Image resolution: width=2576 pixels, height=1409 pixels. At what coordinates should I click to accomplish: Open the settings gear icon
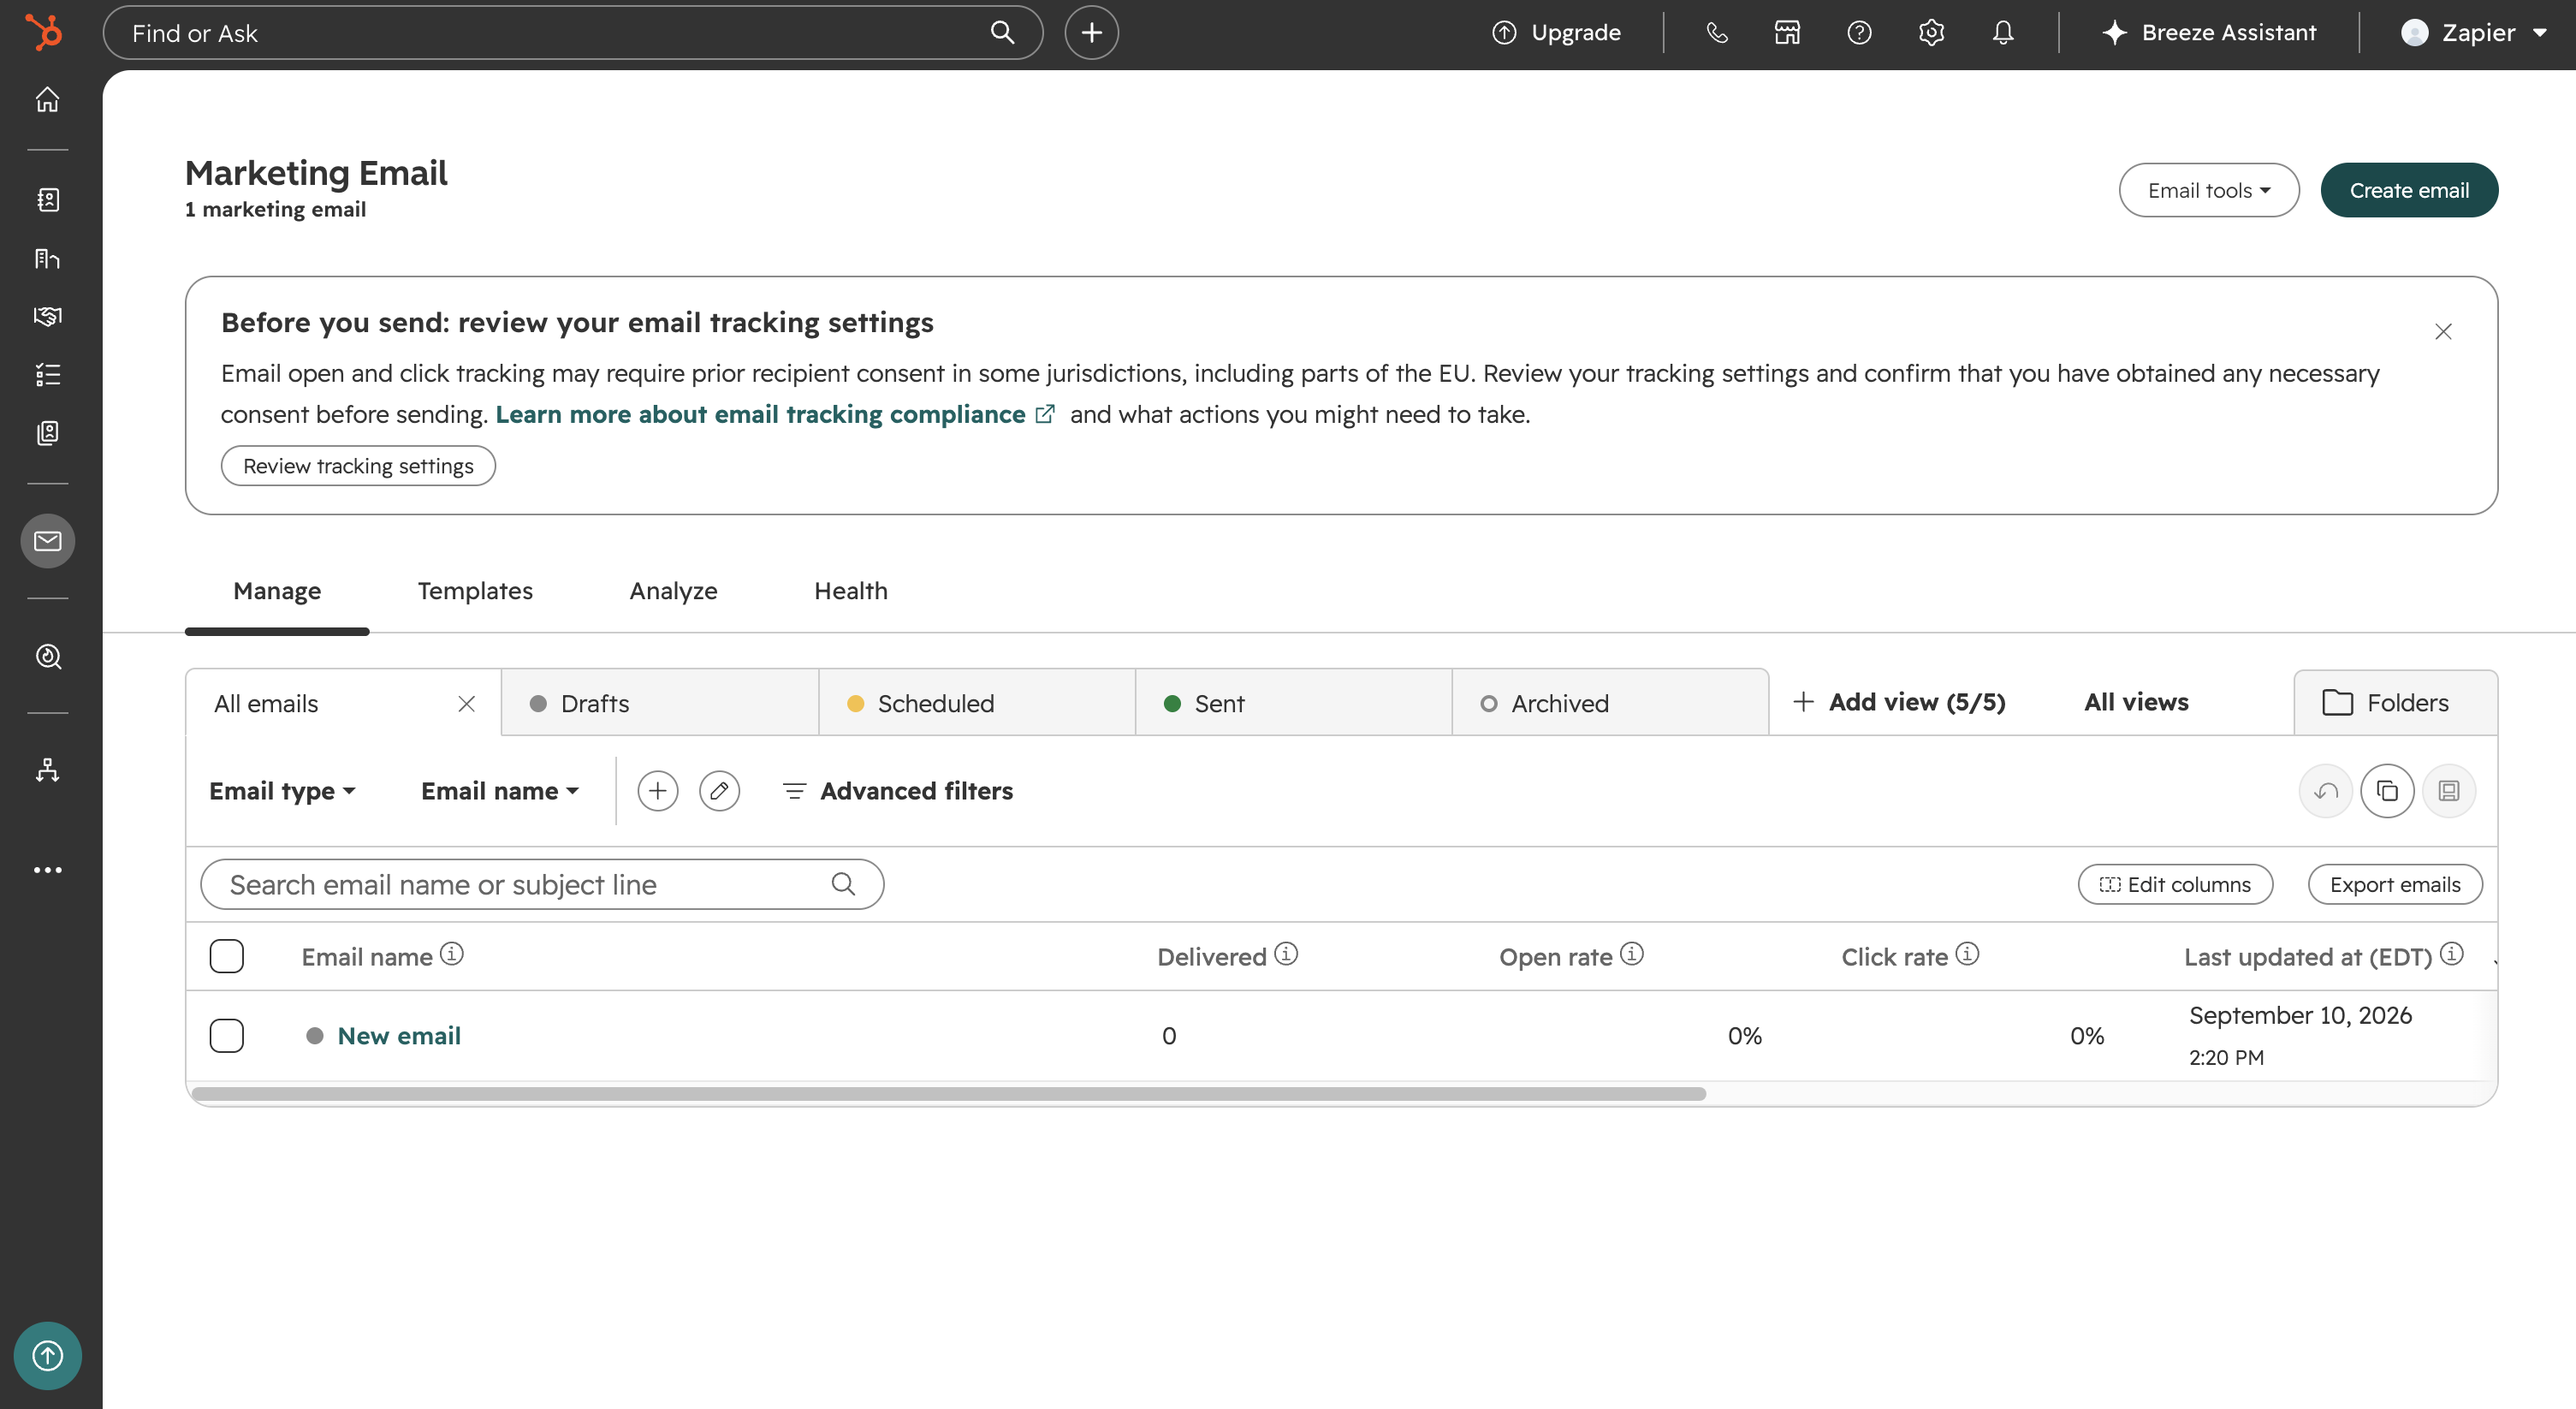tap(1931, 33)
